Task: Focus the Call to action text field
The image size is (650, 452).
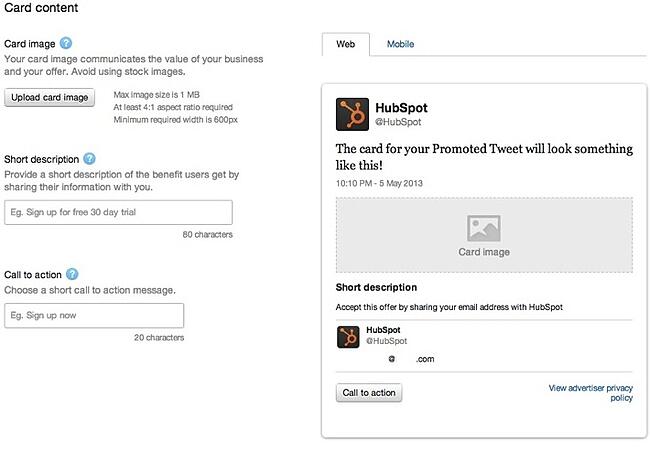Action: coord(94,316)
